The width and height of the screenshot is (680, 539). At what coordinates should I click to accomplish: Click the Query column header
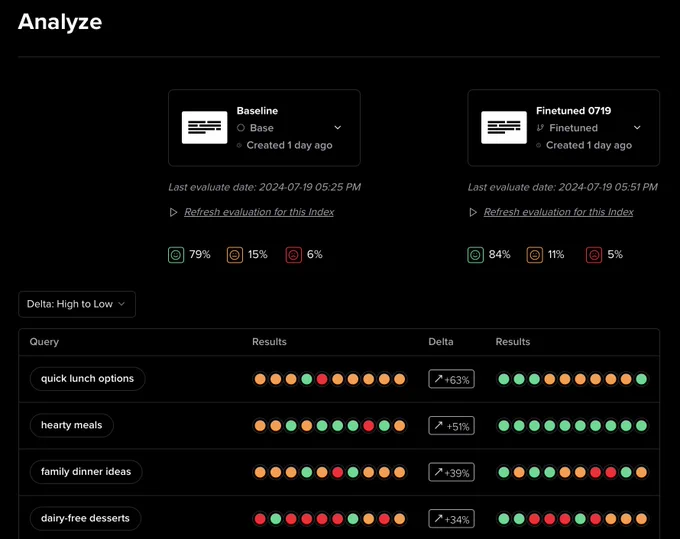[44, 342]
